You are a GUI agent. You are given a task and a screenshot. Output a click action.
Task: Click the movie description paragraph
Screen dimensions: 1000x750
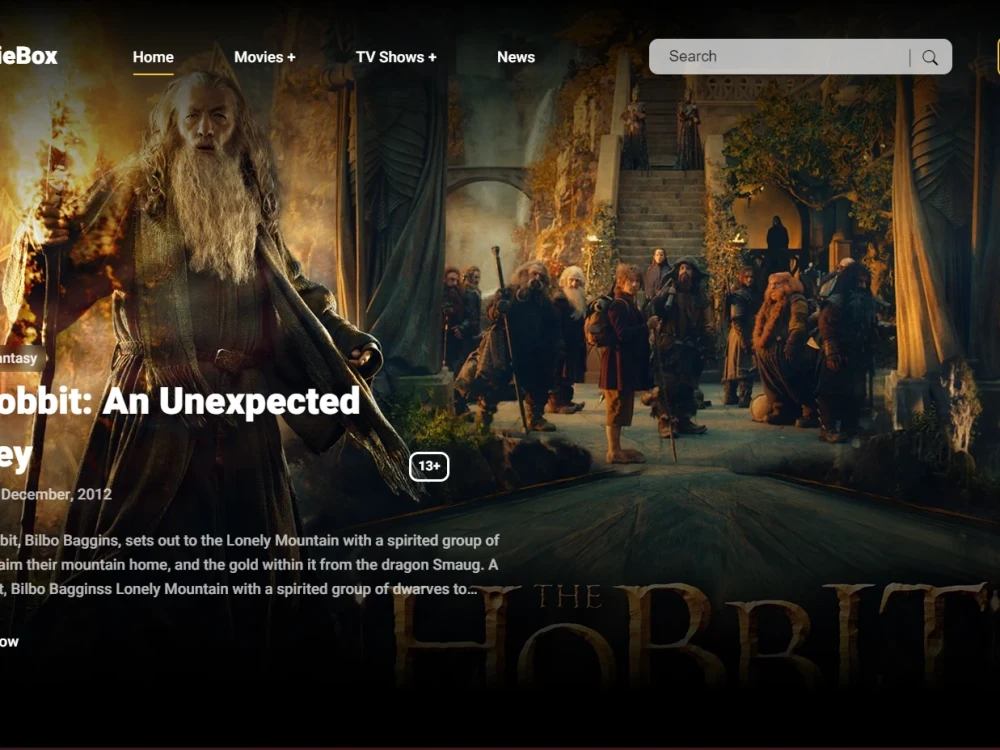pyautogui.click(x=249, y=564)
